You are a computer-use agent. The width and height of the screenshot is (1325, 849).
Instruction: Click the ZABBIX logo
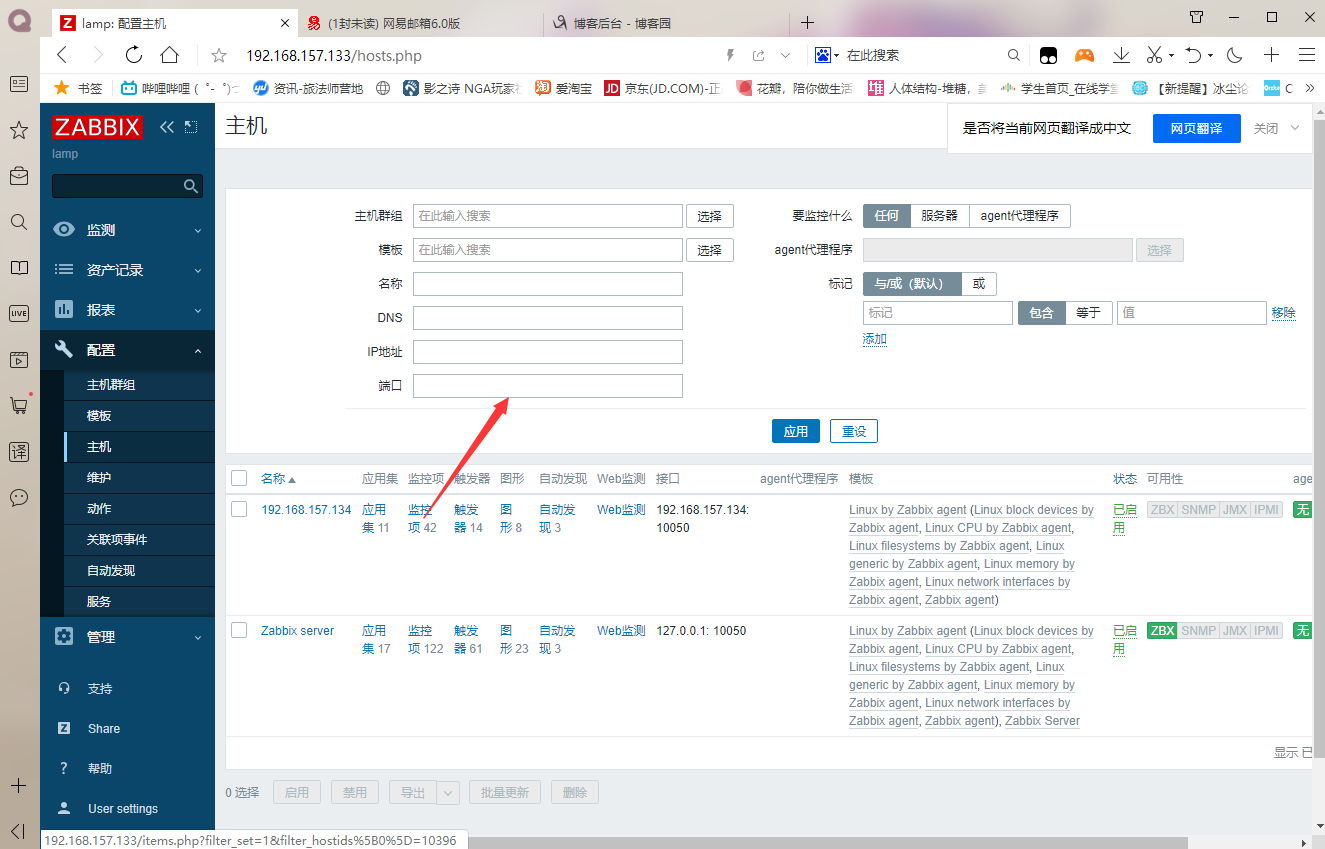98,127
